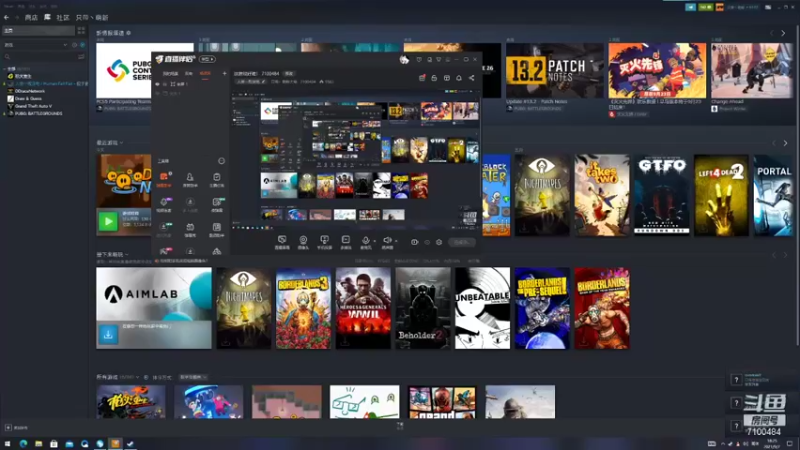Open the 游戏 category dropdown in sidebar

click(x=35, y=45)
